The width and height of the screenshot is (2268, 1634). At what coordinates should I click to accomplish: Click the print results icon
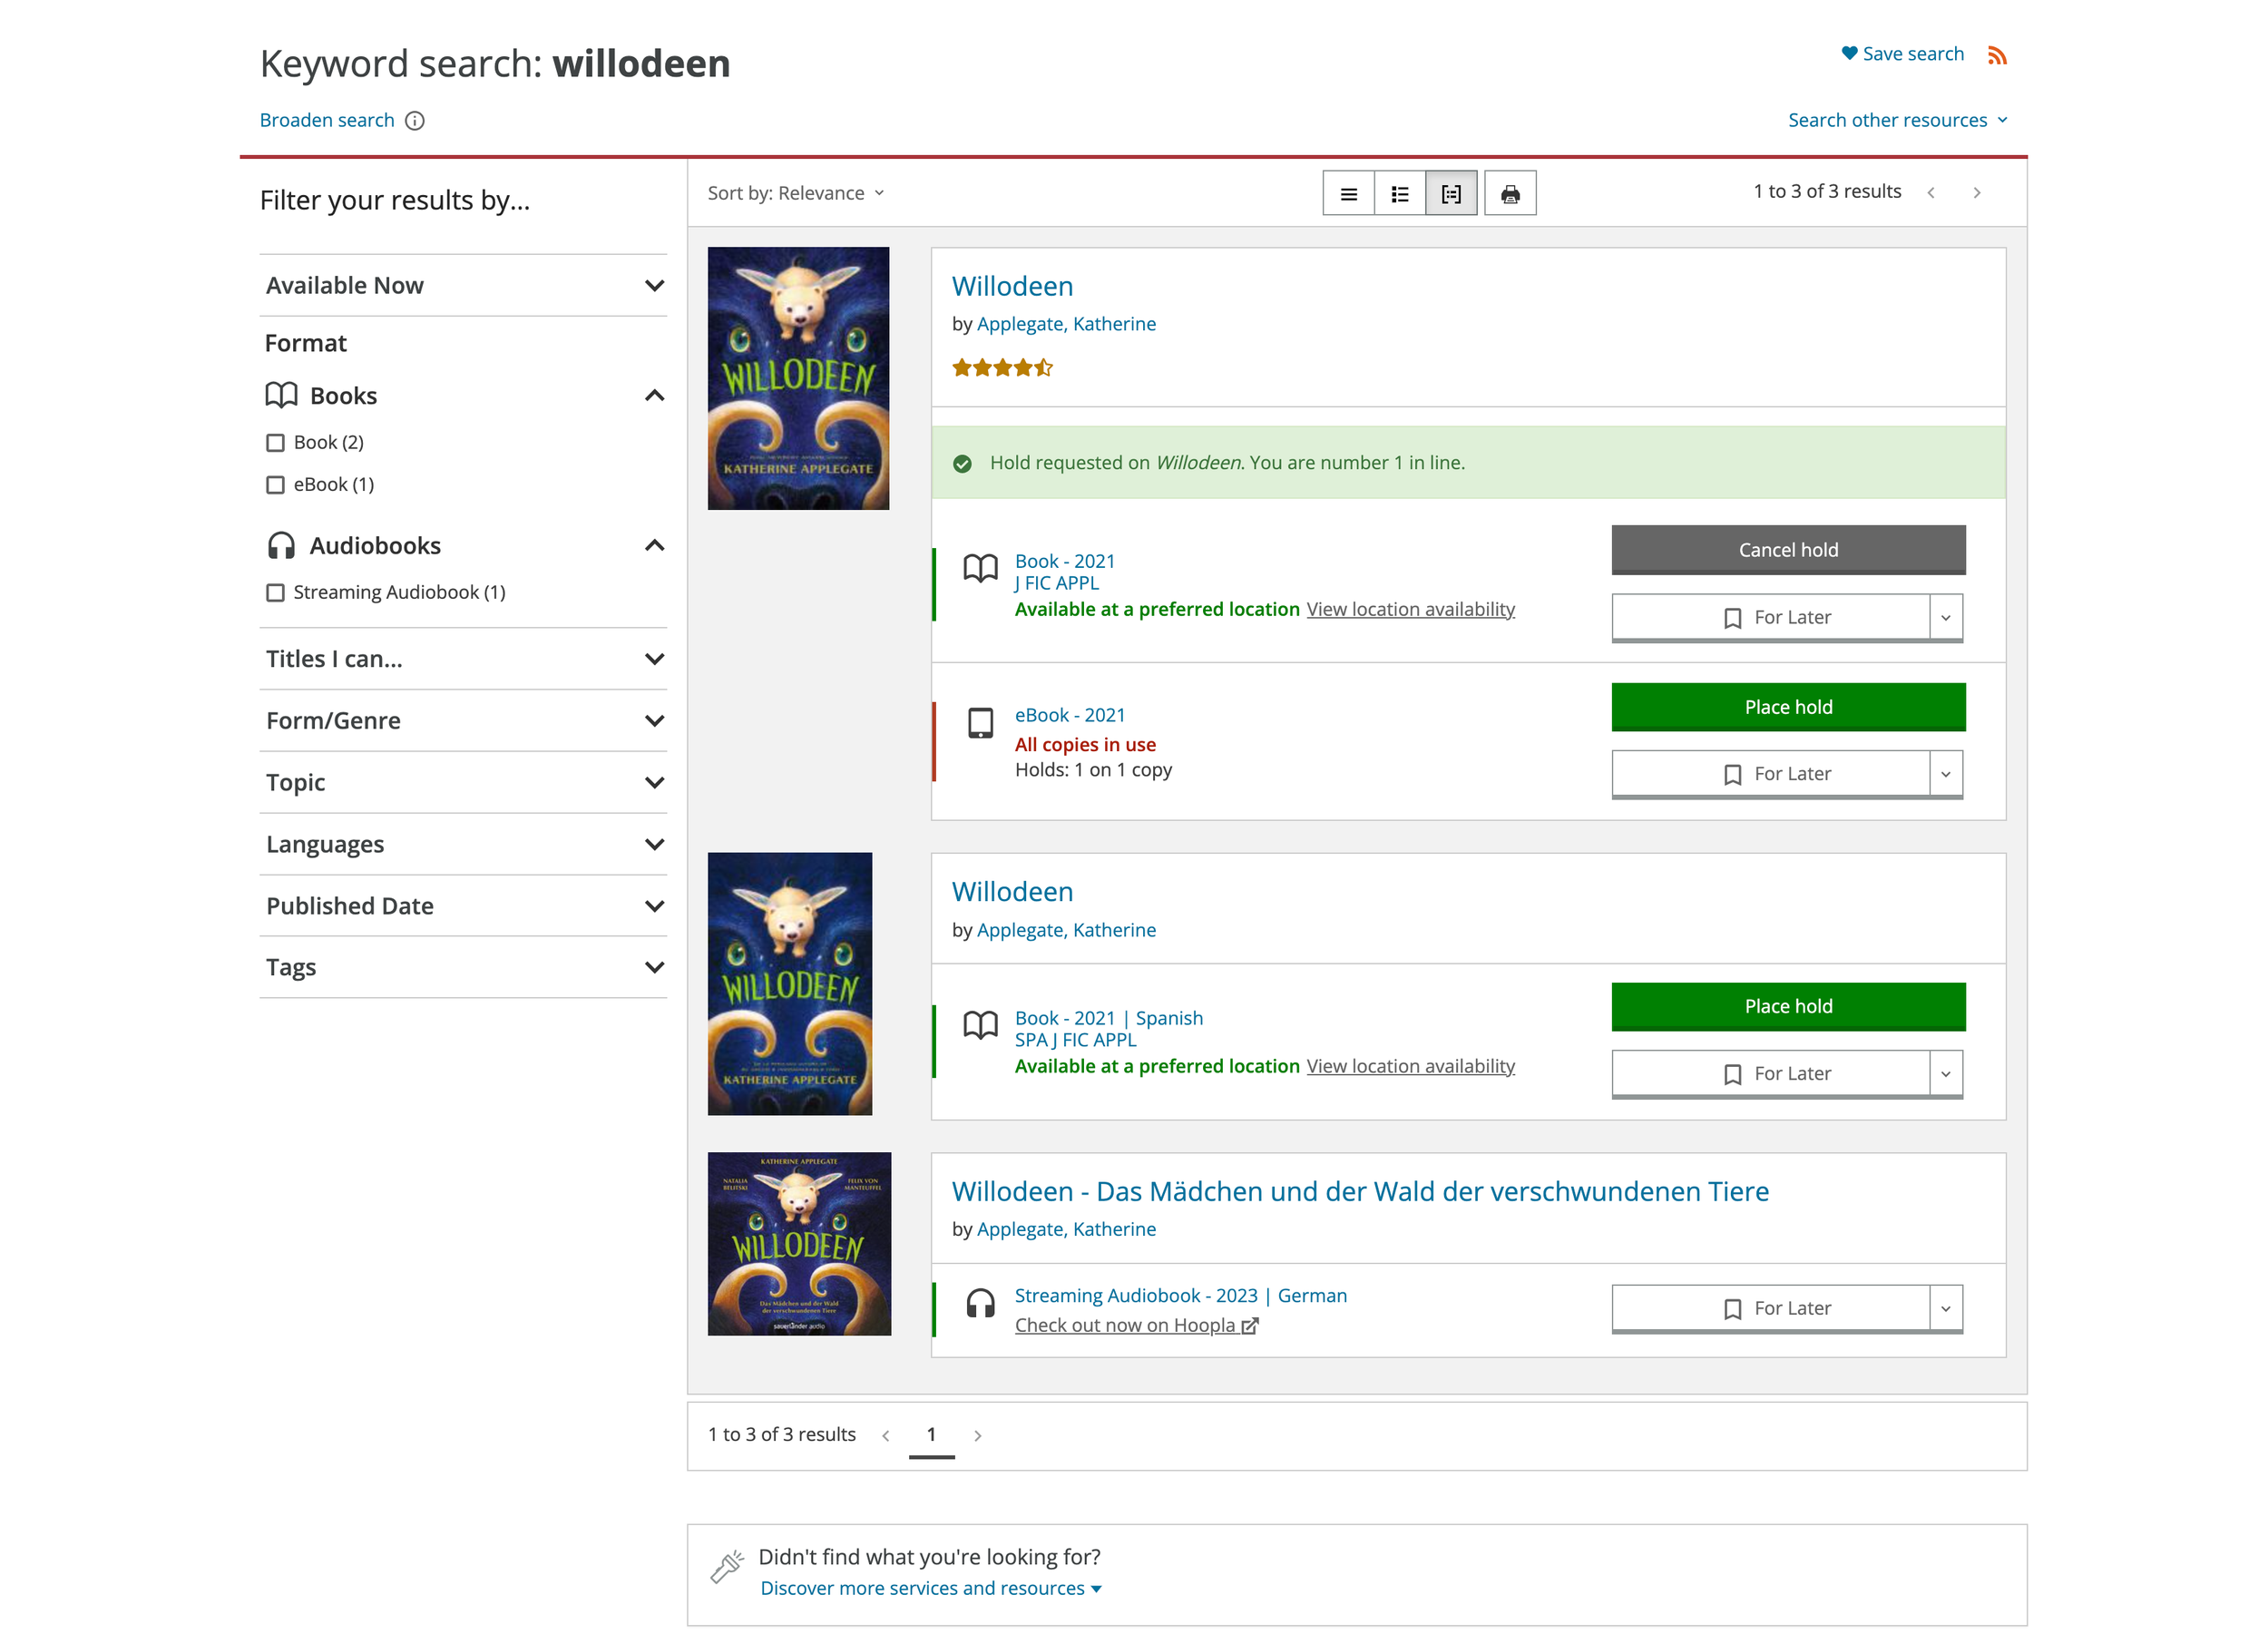[1510, 194]
